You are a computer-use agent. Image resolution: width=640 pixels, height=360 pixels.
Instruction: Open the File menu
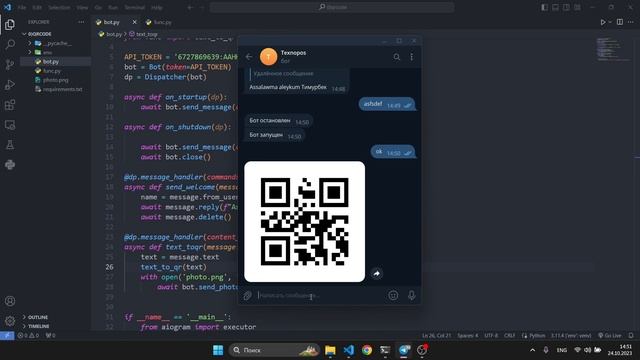coord(22,7)
